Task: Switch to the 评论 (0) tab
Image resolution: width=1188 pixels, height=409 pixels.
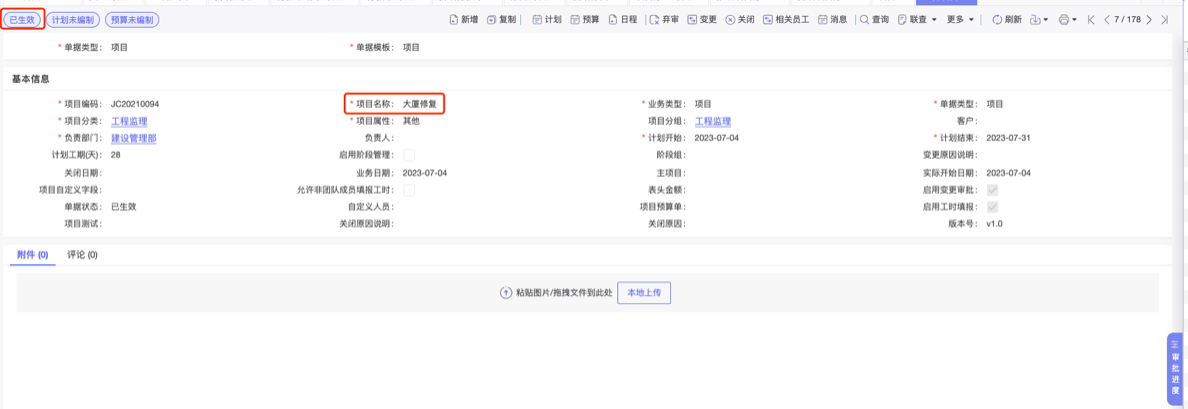Action: coord(82,255)
